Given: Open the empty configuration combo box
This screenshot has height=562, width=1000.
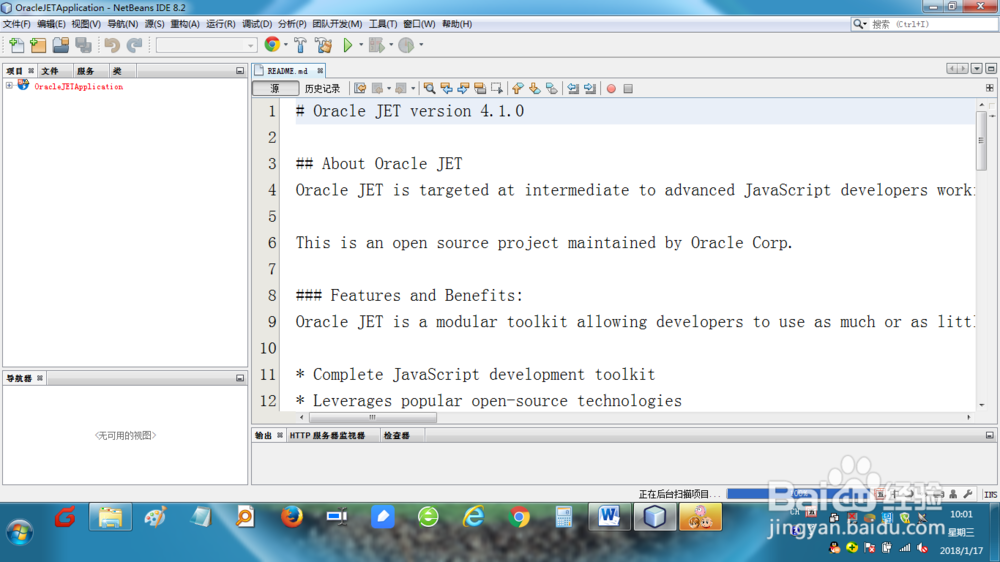Looking at the screenshot, I should (x=206, y=45).
